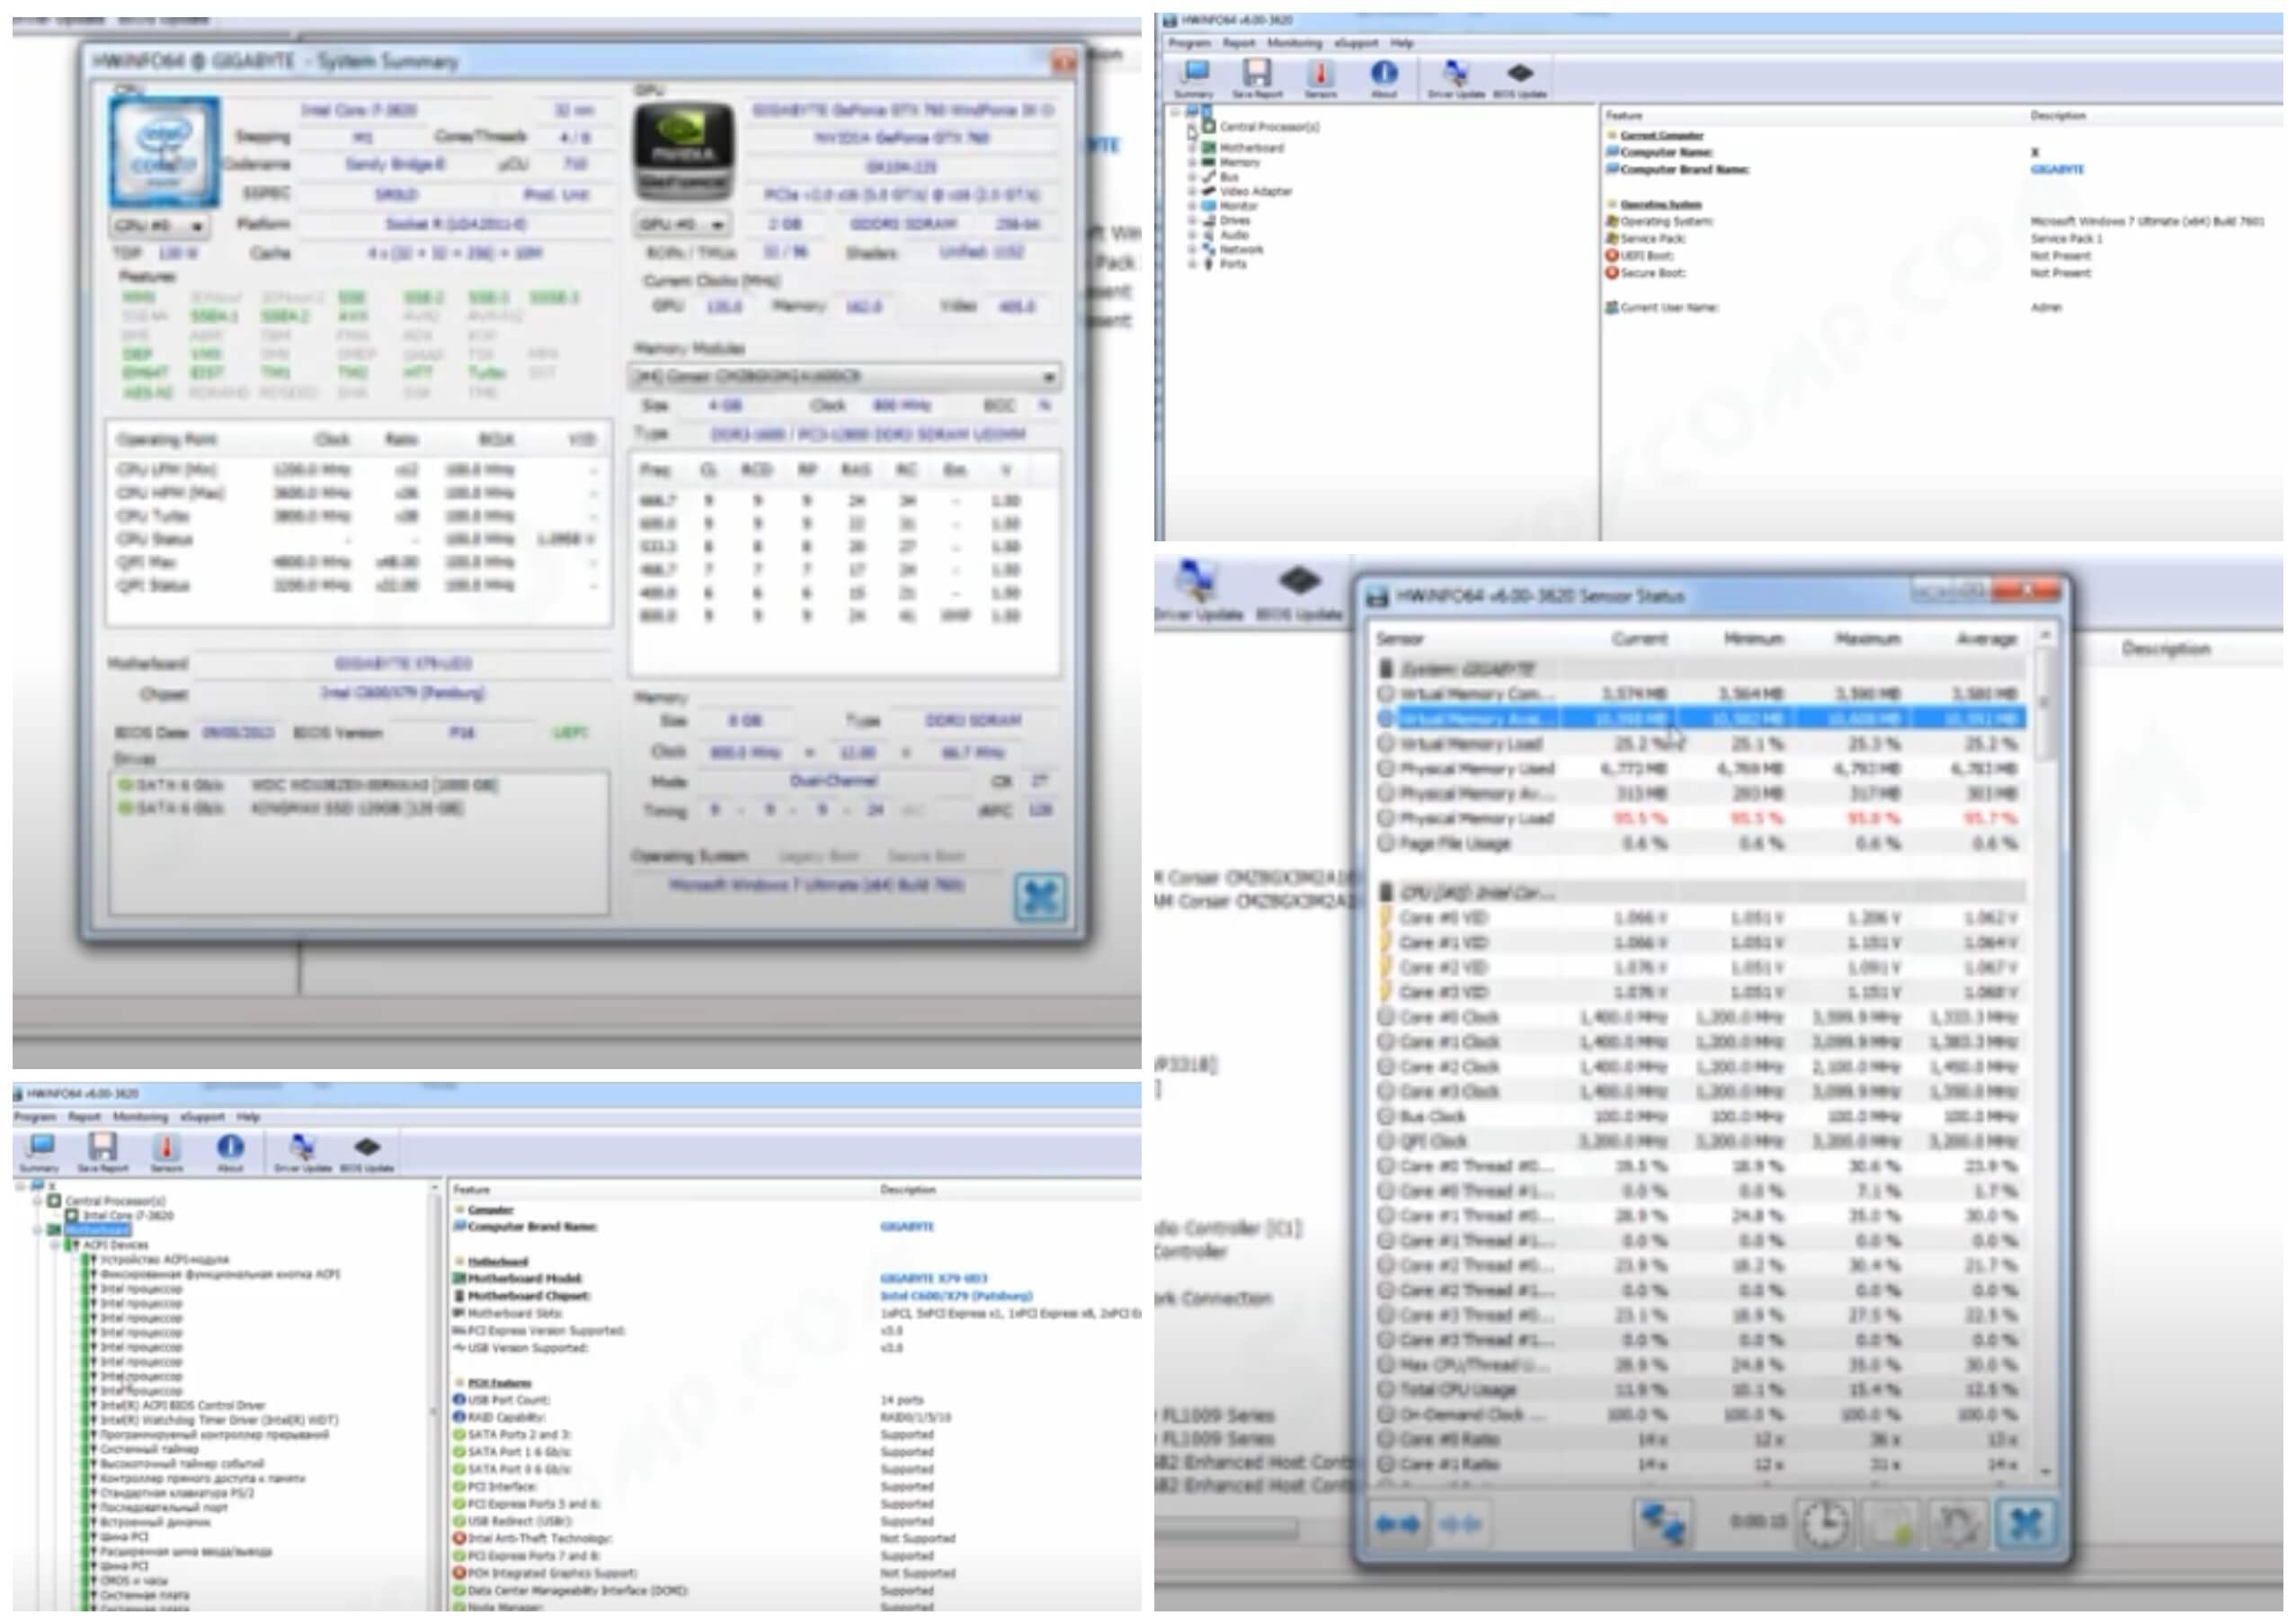Image resolution: width=2296 pixels, height=1624 pixels.
Task: Expand the Ports tree node
Action: coord(1192,264)
